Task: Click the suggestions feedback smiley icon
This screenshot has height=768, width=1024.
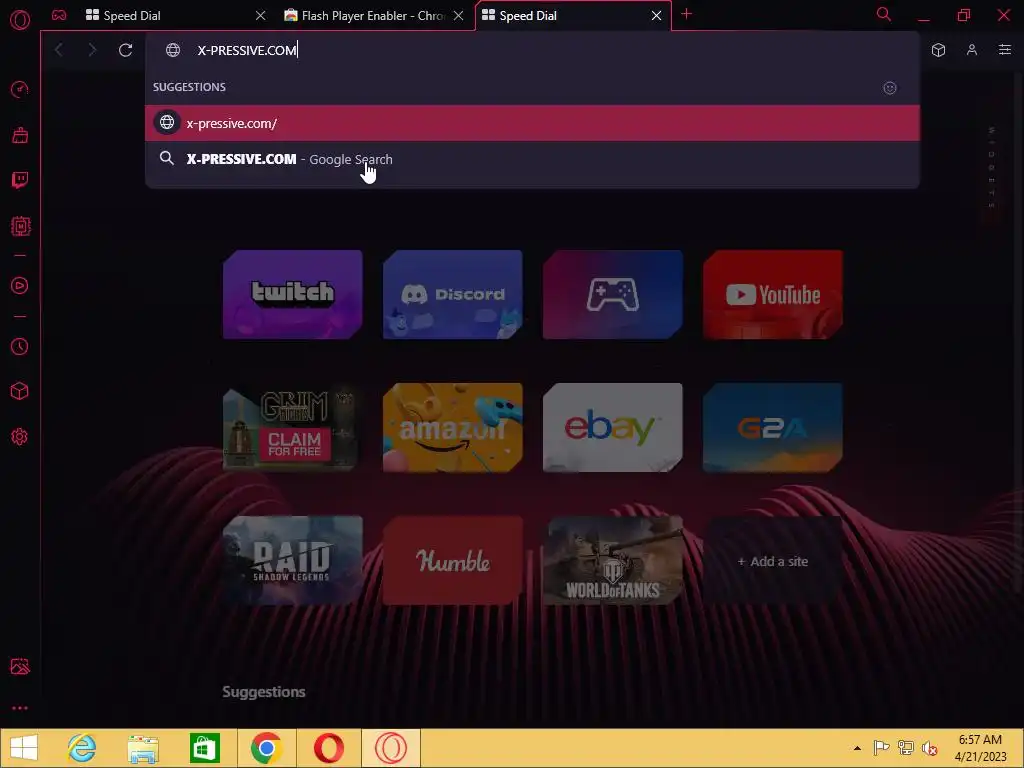Action: (x=889, y=88)
